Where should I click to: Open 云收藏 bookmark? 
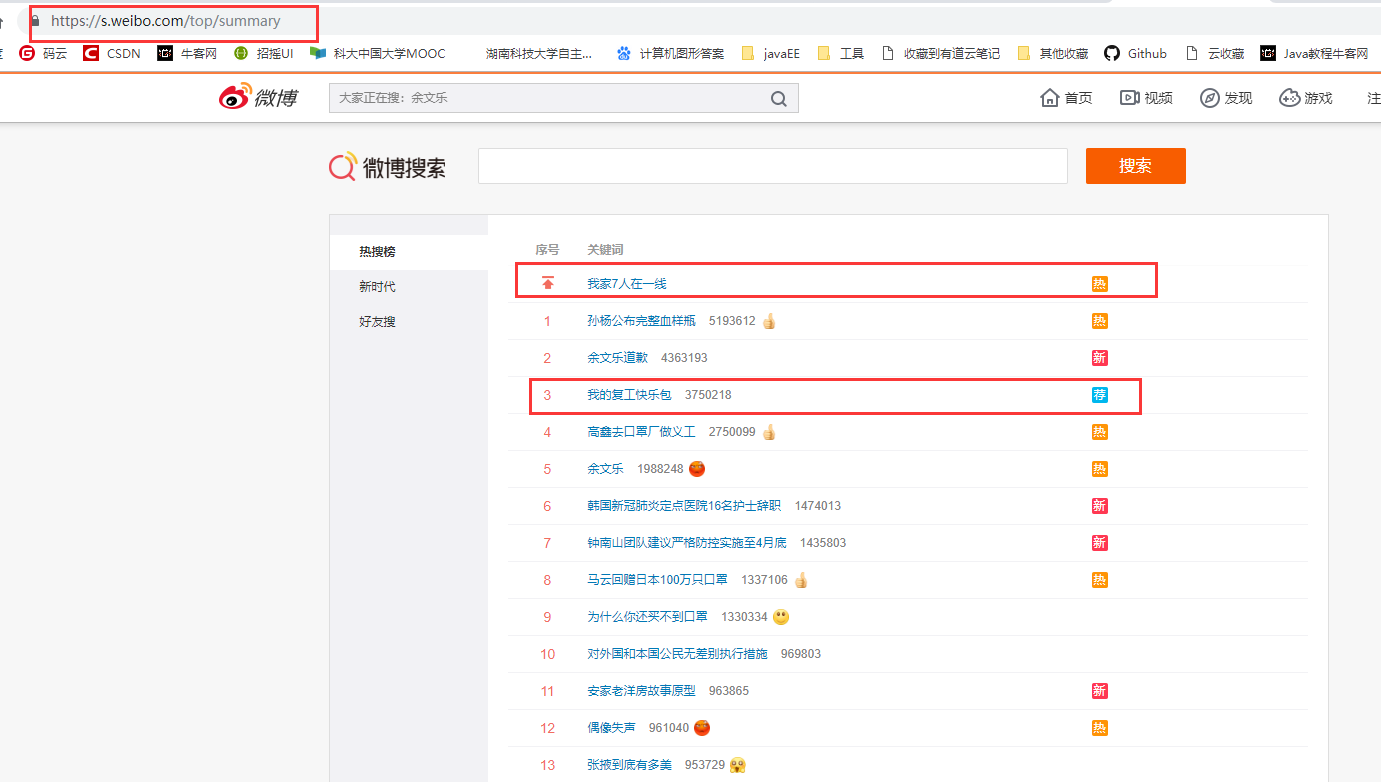click(1215, 54)
